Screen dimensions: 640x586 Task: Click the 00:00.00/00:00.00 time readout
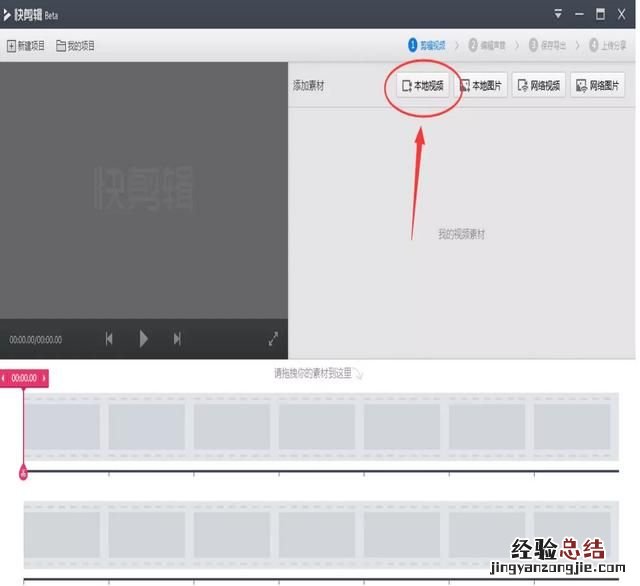click(x=36, y=340)
